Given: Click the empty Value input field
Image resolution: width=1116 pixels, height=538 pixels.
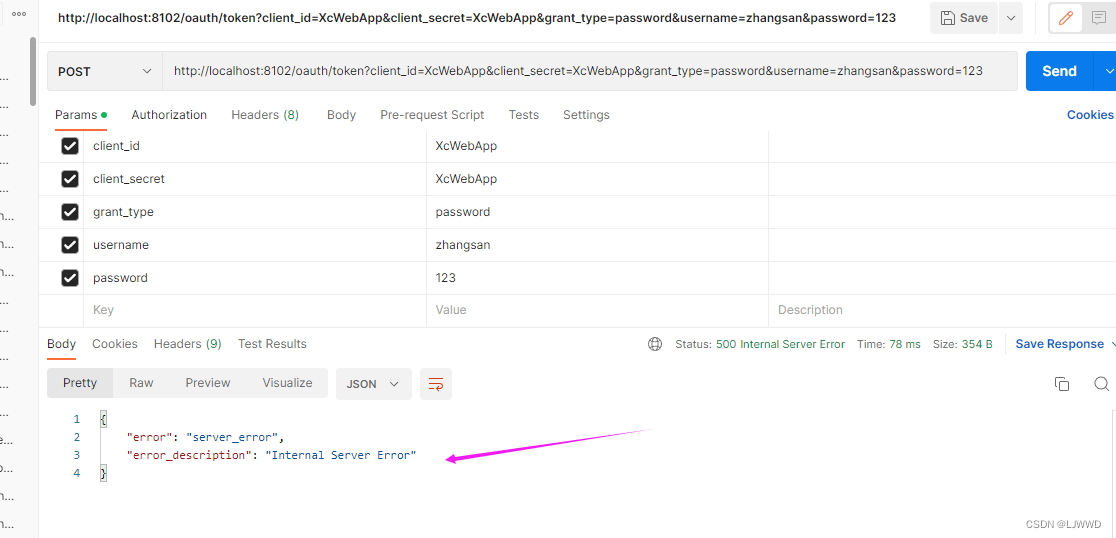Looking at the screenshot, I should (x=597, y=310).
